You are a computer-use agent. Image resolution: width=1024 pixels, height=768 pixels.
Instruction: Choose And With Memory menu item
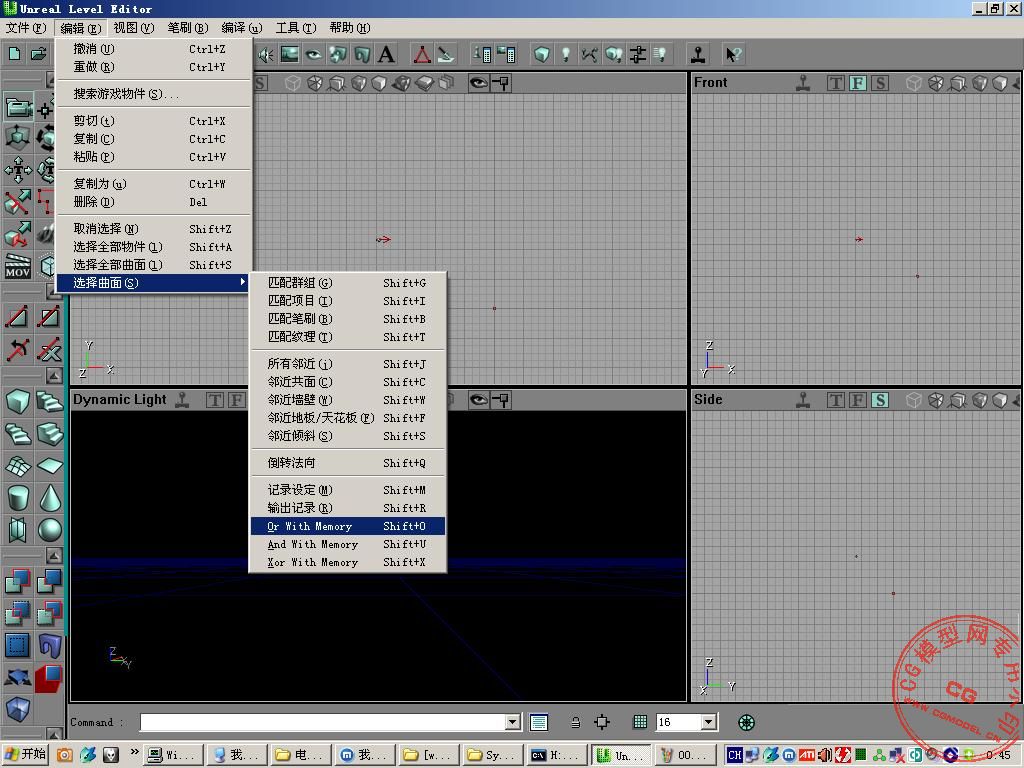click(347, 544)
